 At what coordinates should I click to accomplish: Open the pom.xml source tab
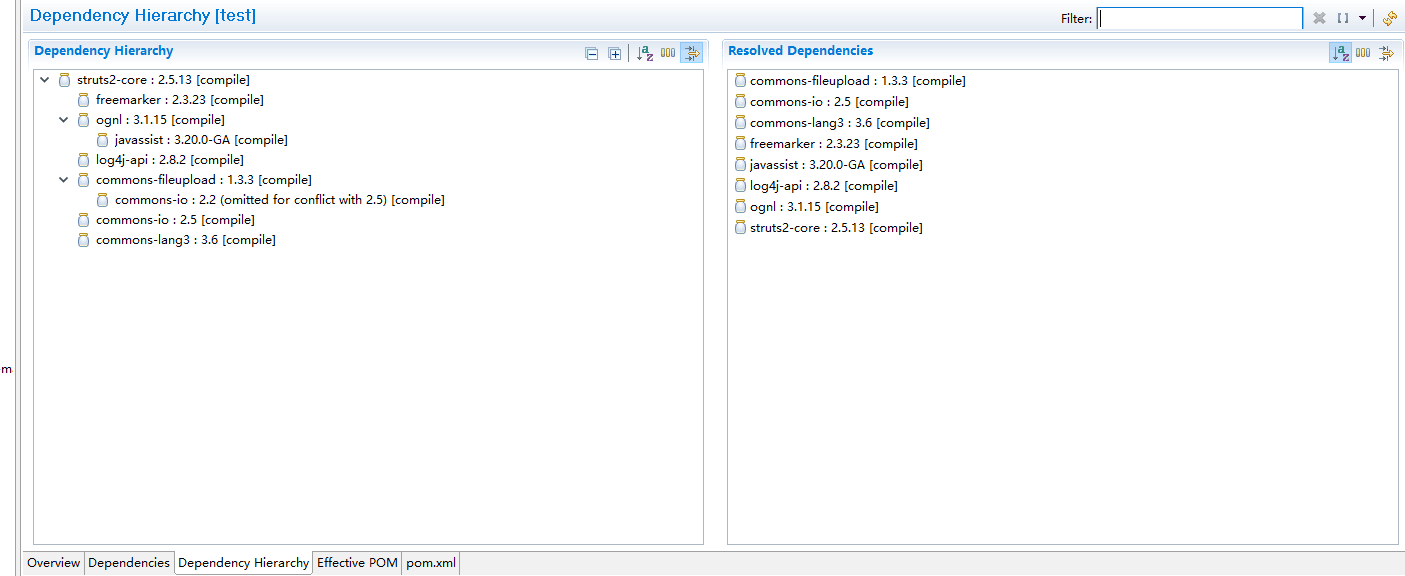(431, 563)
